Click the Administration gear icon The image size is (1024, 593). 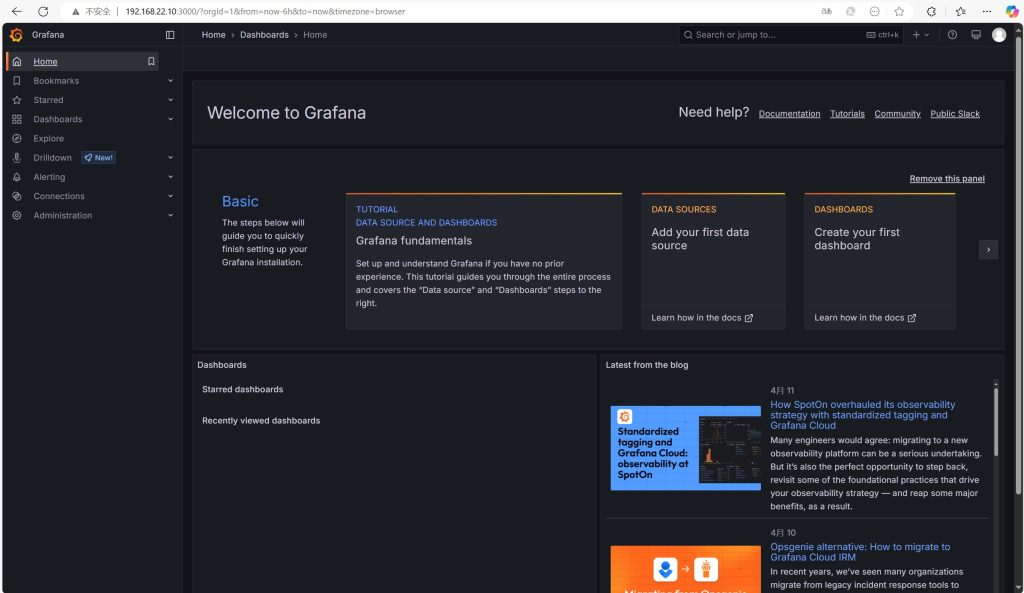click(17, 216)
